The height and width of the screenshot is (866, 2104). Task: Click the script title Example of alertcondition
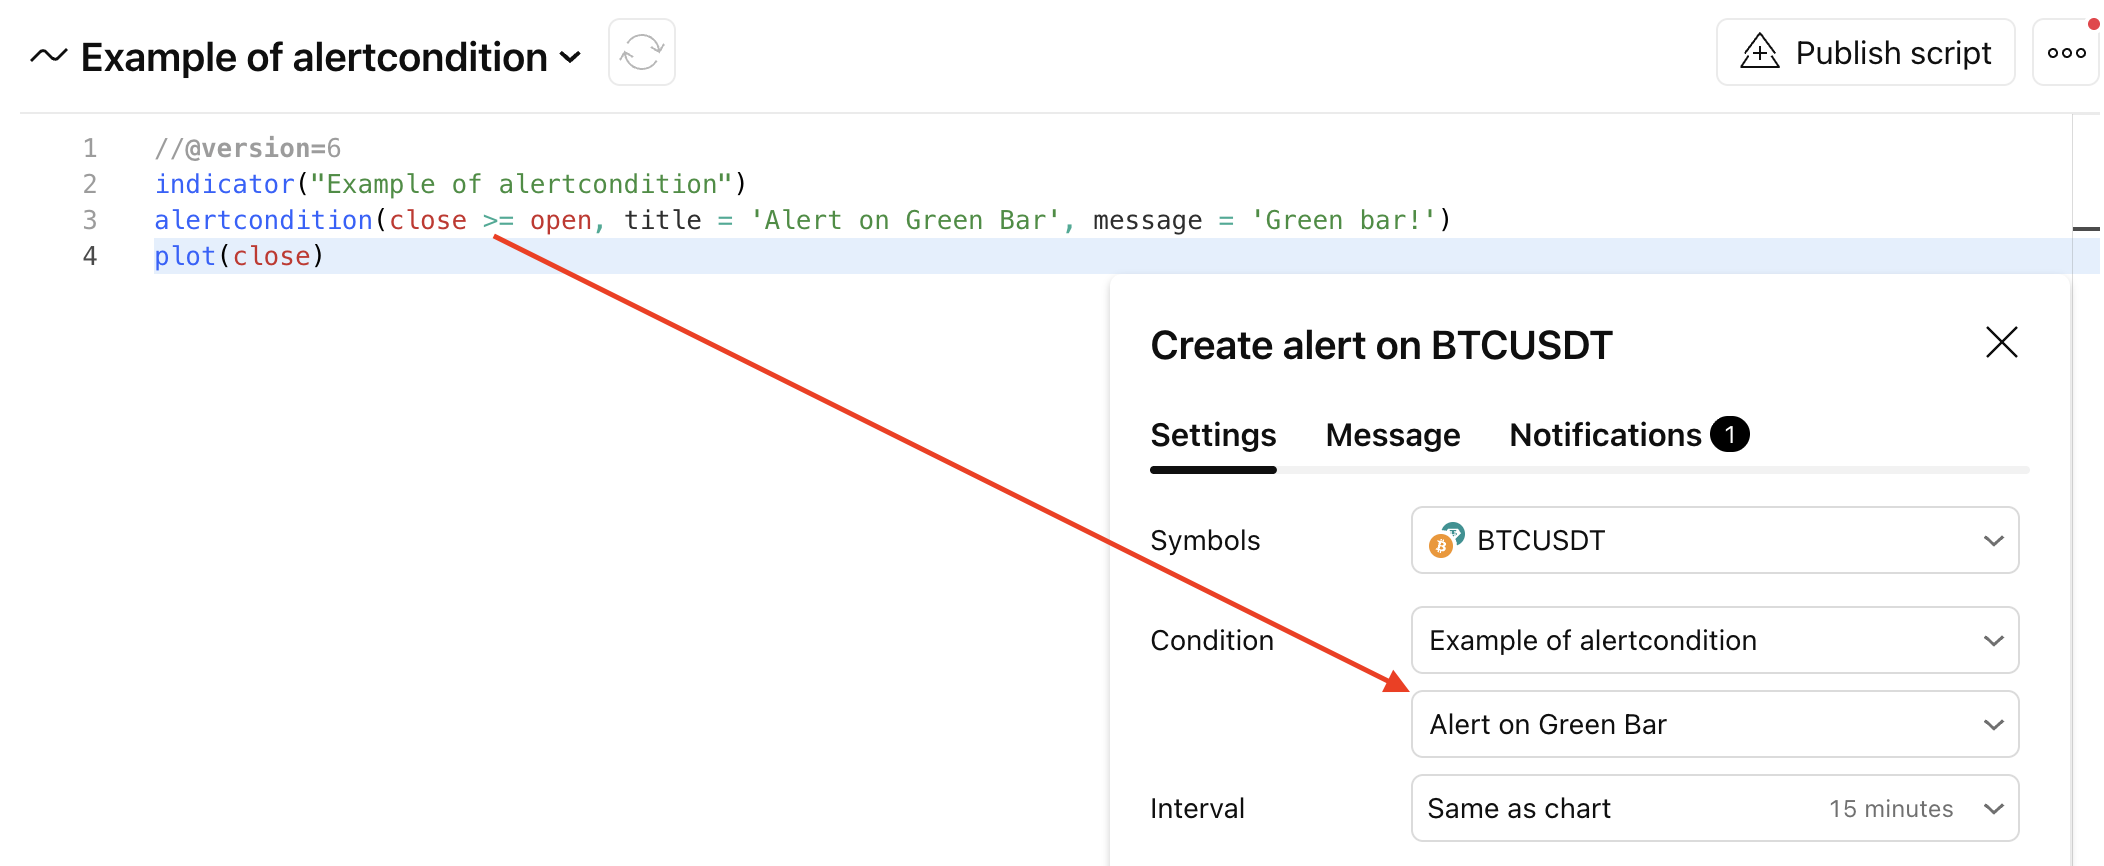pos(314,57)
